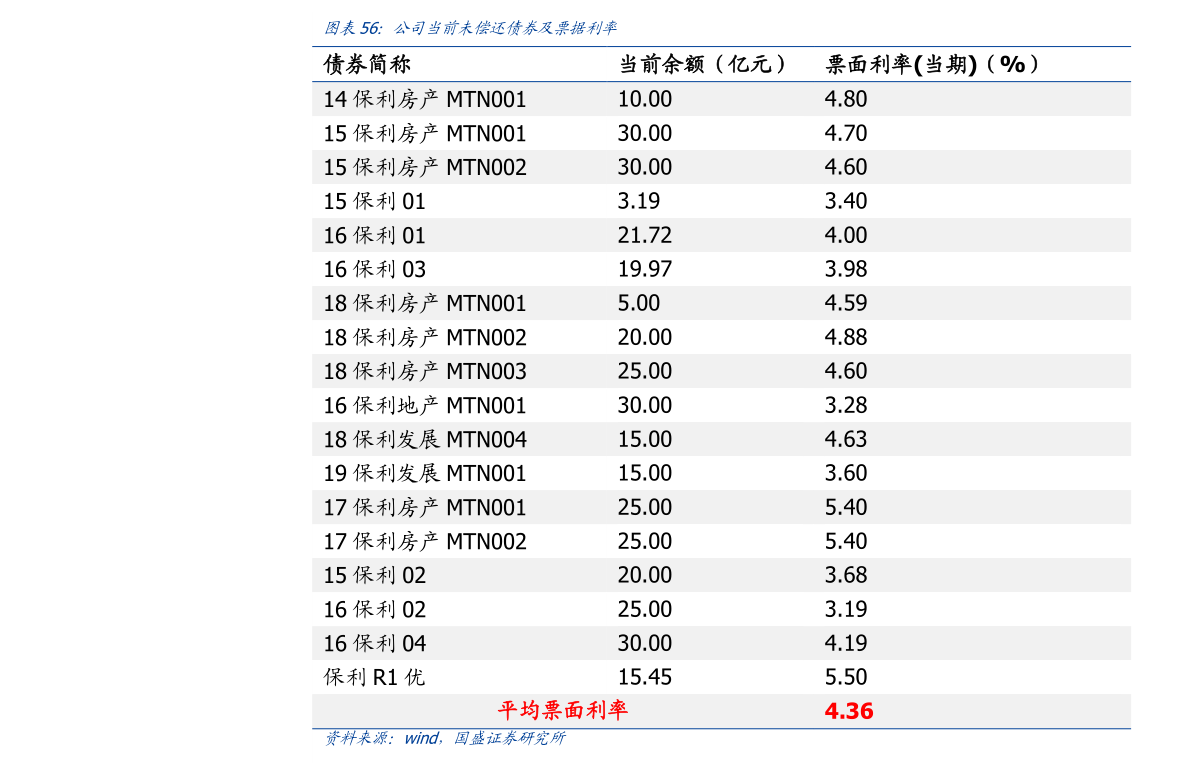1191x767 pixels.
Task: Select the red 平均票面利率 label
Action: tap(562, 711)
